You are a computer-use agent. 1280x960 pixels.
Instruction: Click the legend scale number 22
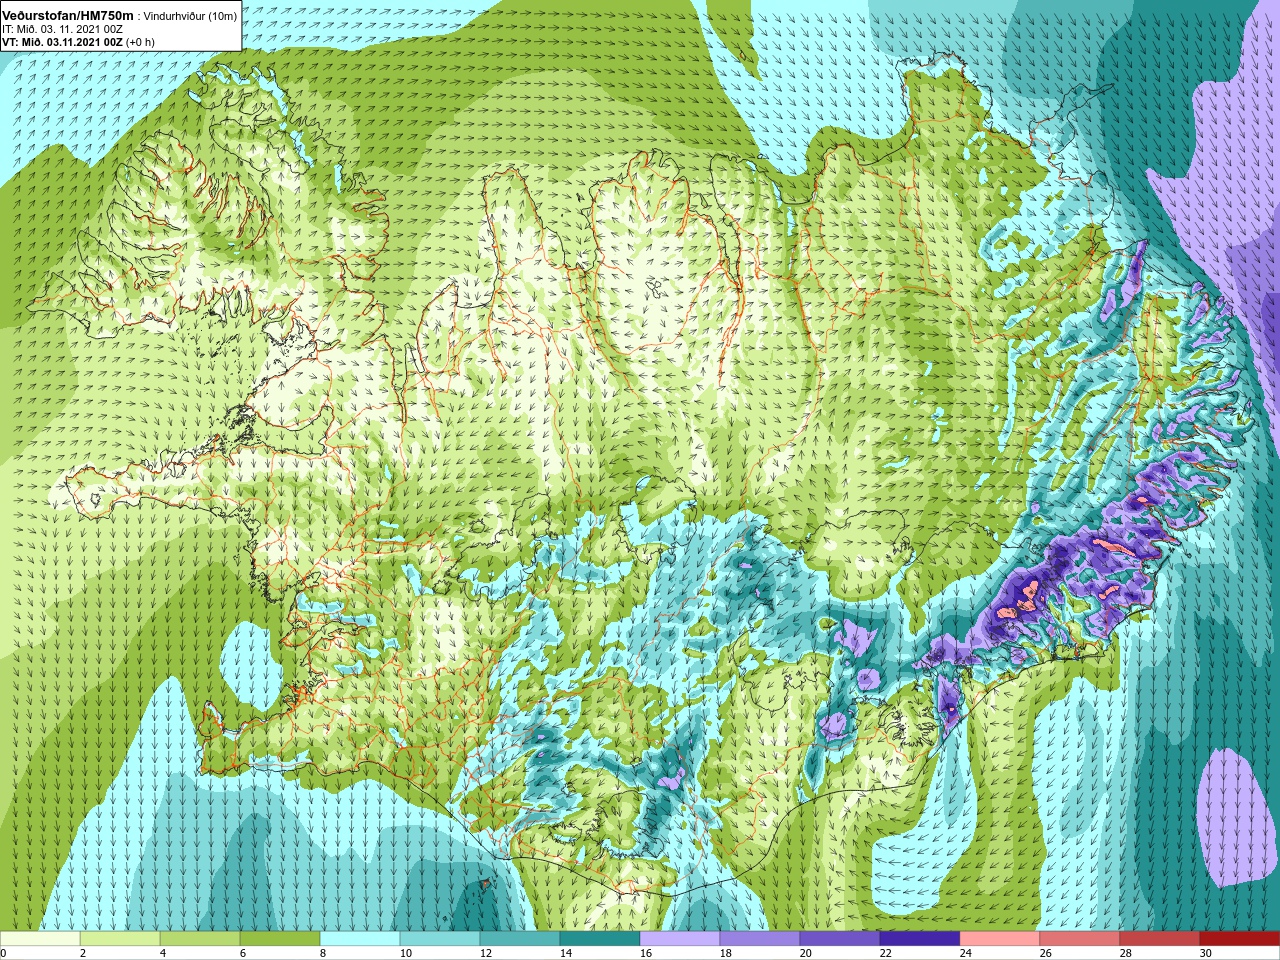(886, 953)
